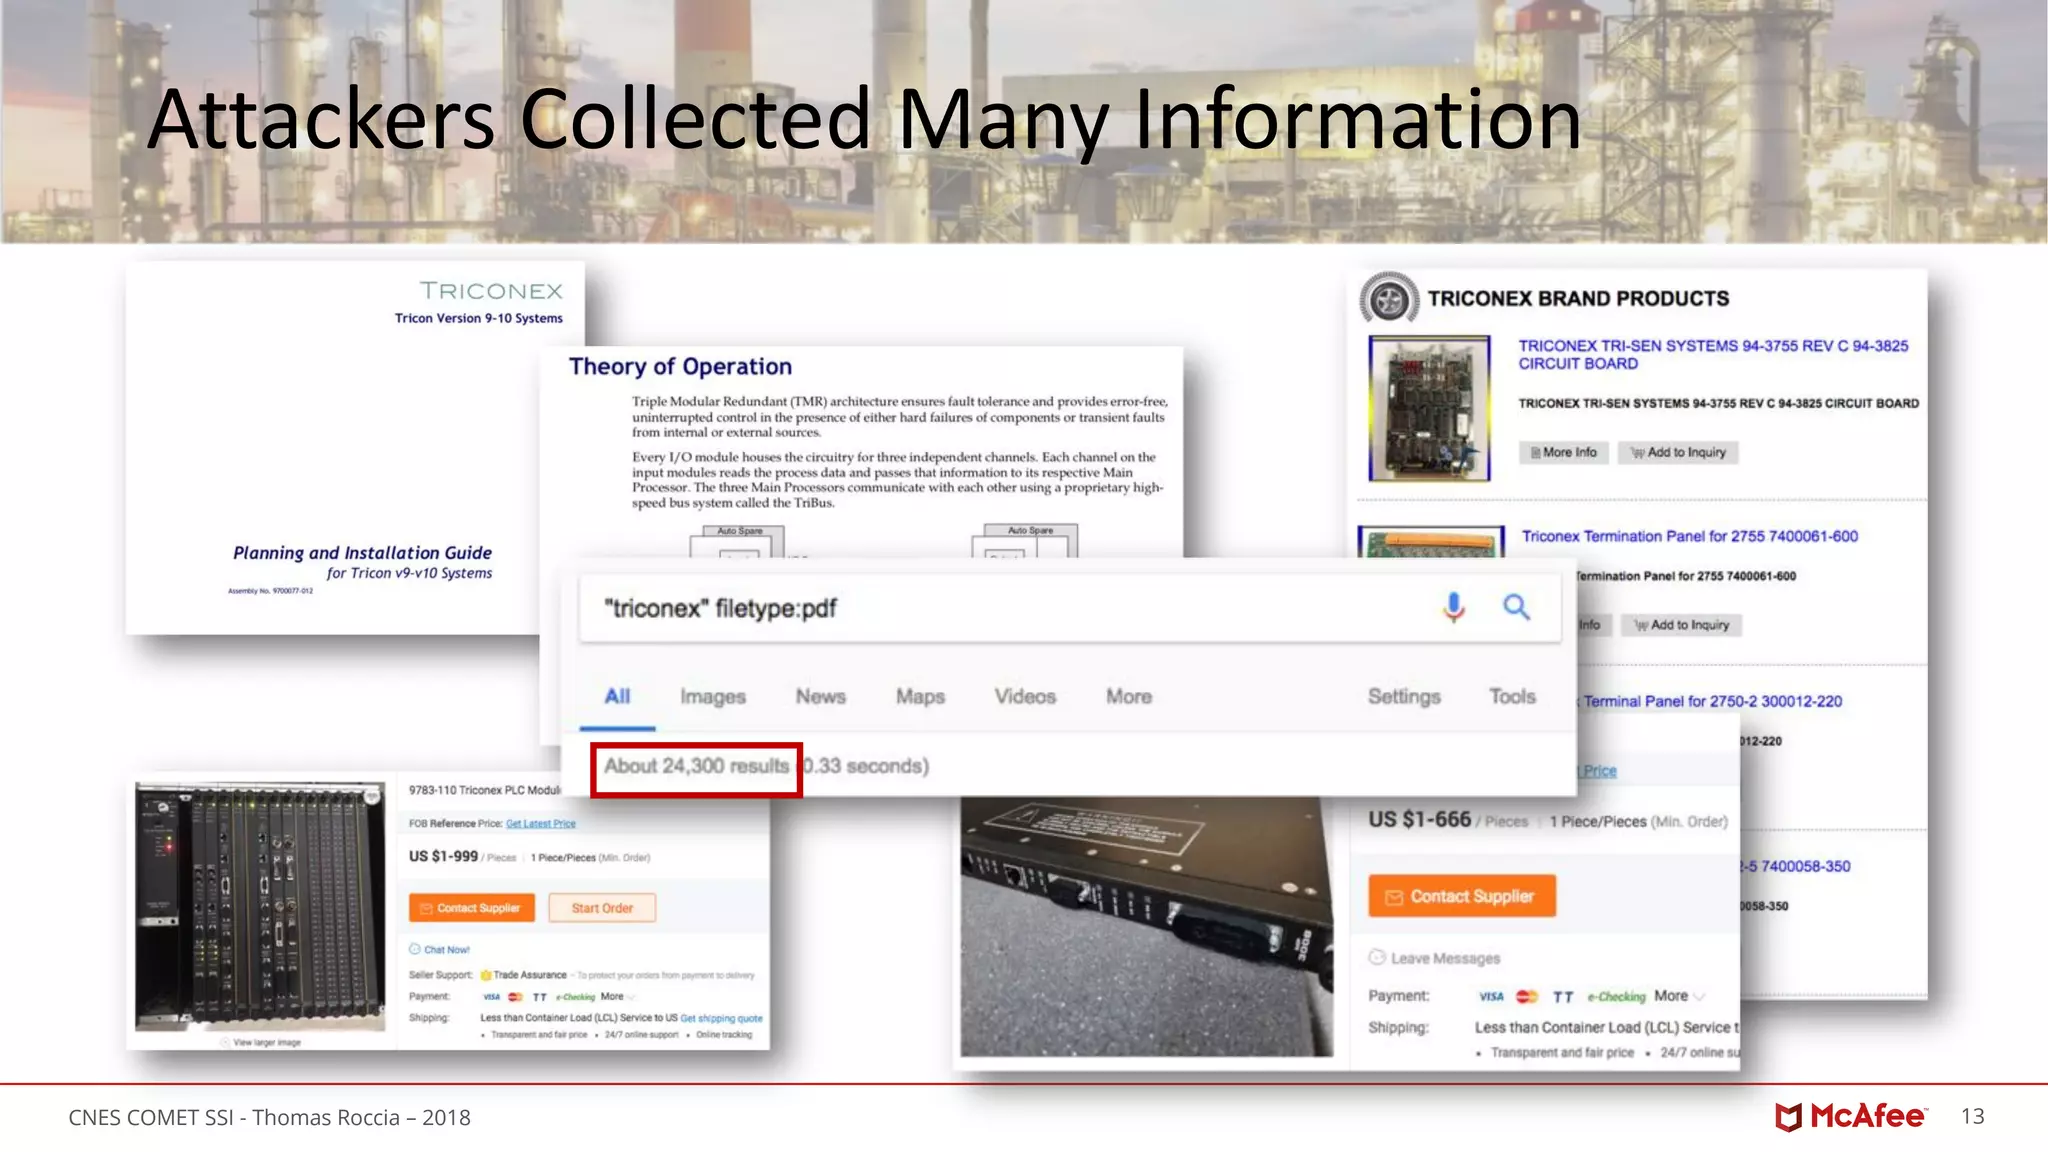
Task: Click footer CNES COMET SSI - Thomas Roccia text
Action: (x=269, y=1117)
